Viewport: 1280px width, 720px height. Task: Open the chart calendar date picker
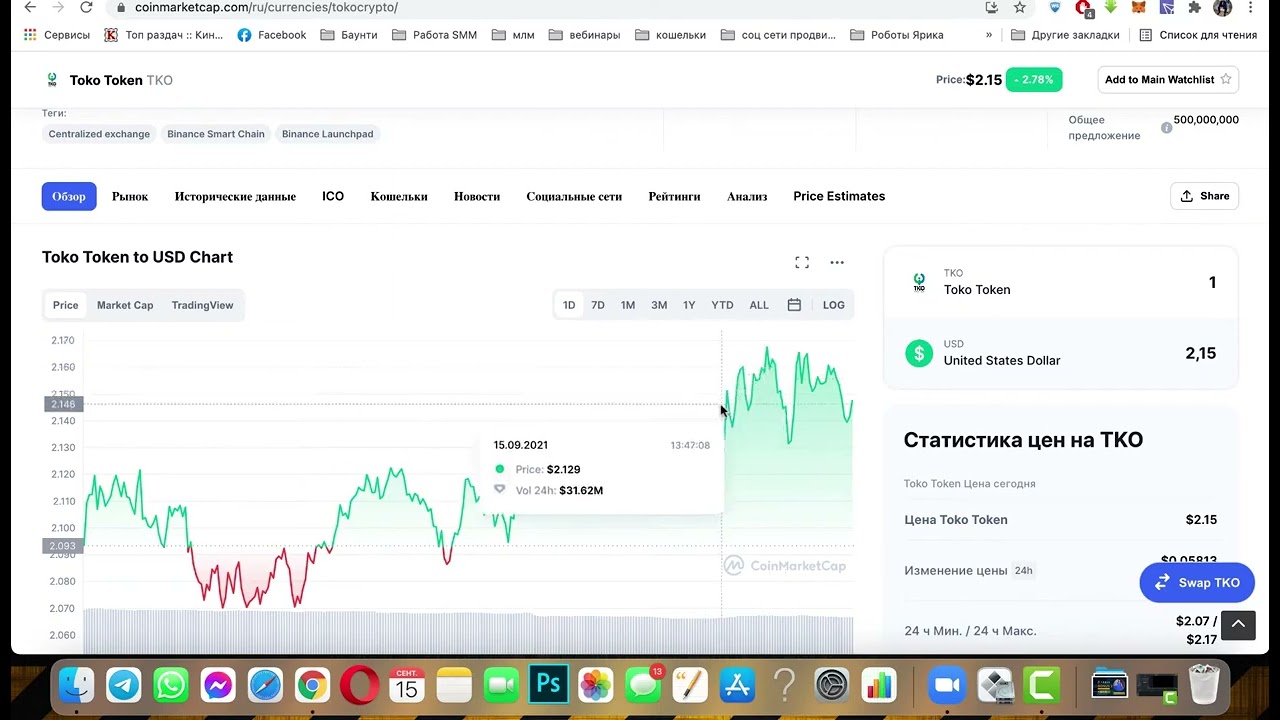coord(794,305)
